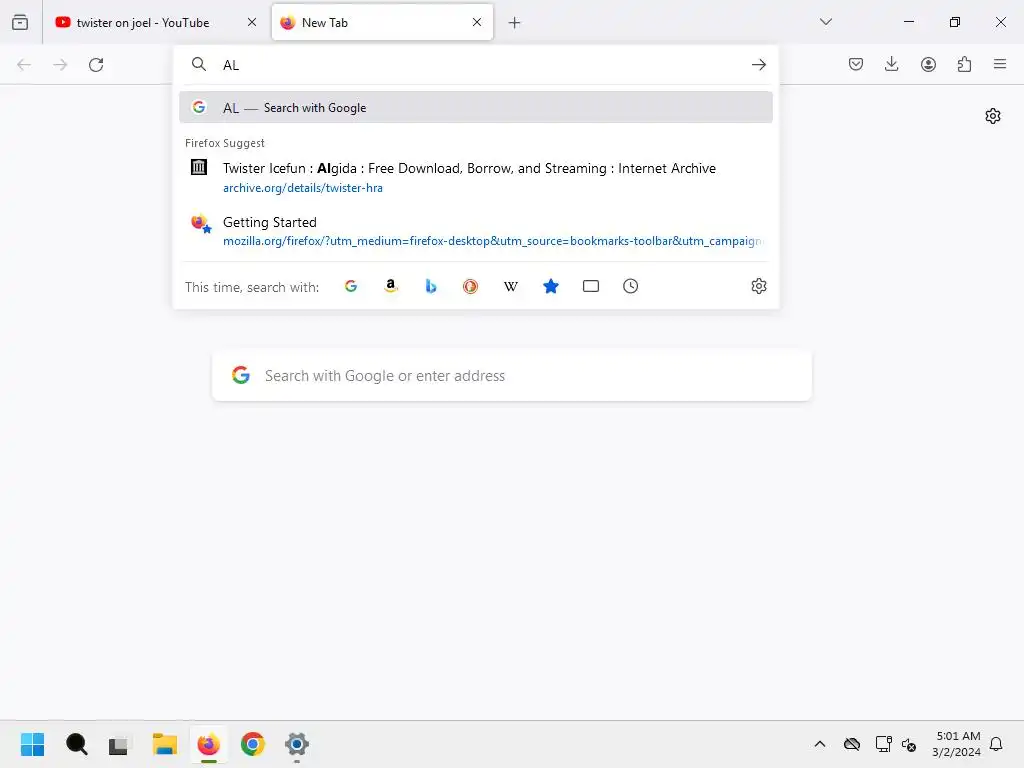1024x768 pixels.
Task: Open Firefox View button
Action: click(x=20, y=22)
